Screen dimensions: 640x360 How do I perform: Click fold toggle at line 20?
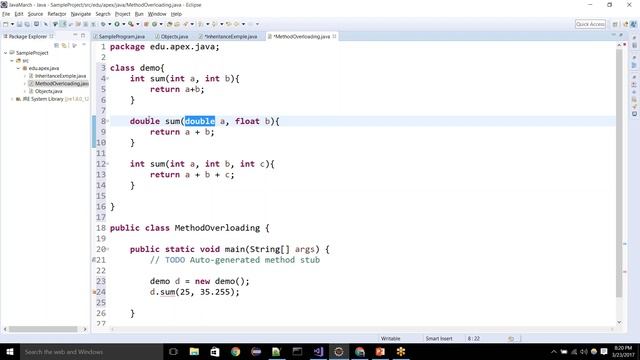point(107,249)
